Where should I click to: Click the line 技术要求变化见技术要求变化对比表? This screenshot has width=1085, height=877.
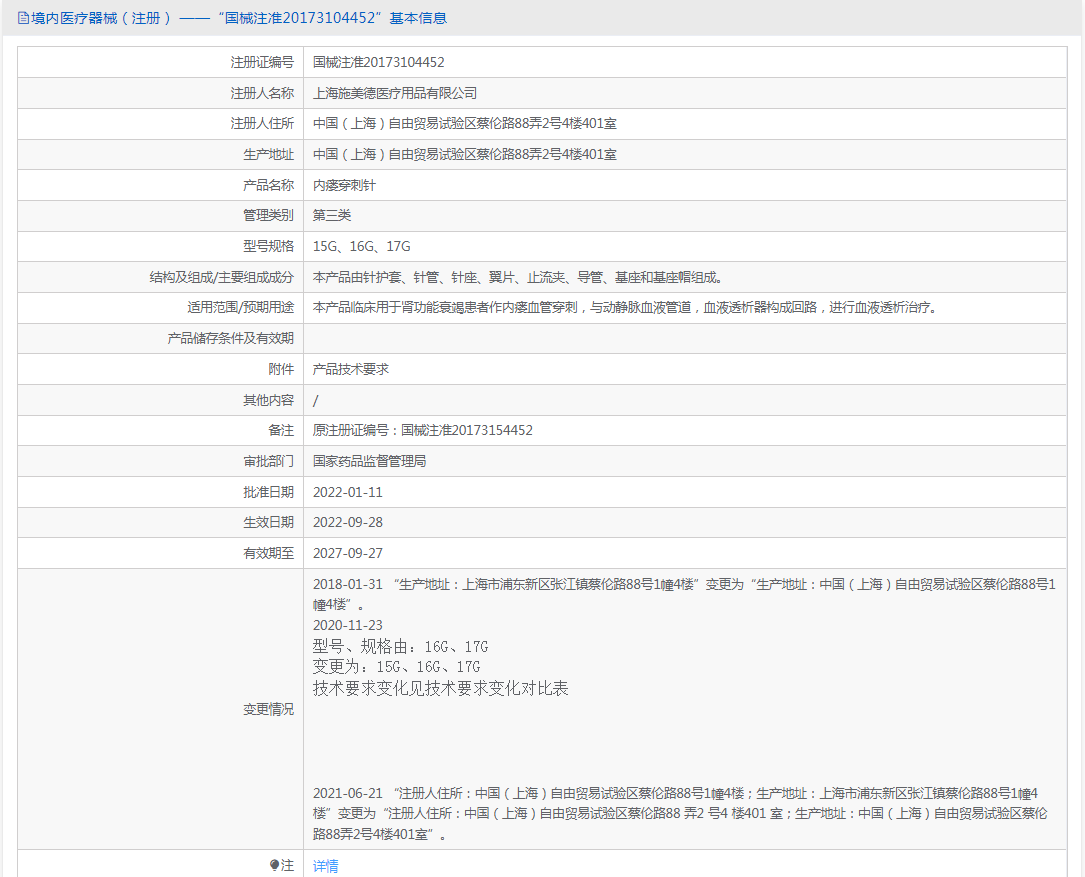tap(440, 688)
